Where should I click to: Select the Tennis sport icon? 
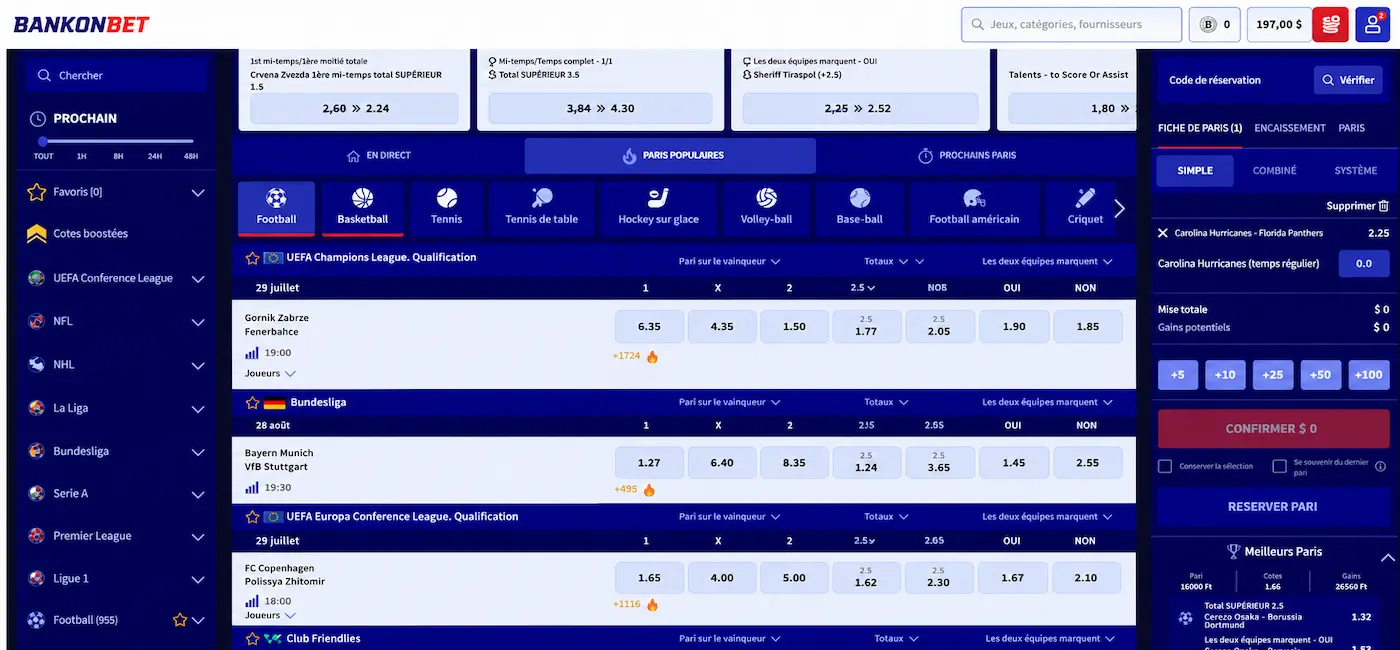point(446,208)
